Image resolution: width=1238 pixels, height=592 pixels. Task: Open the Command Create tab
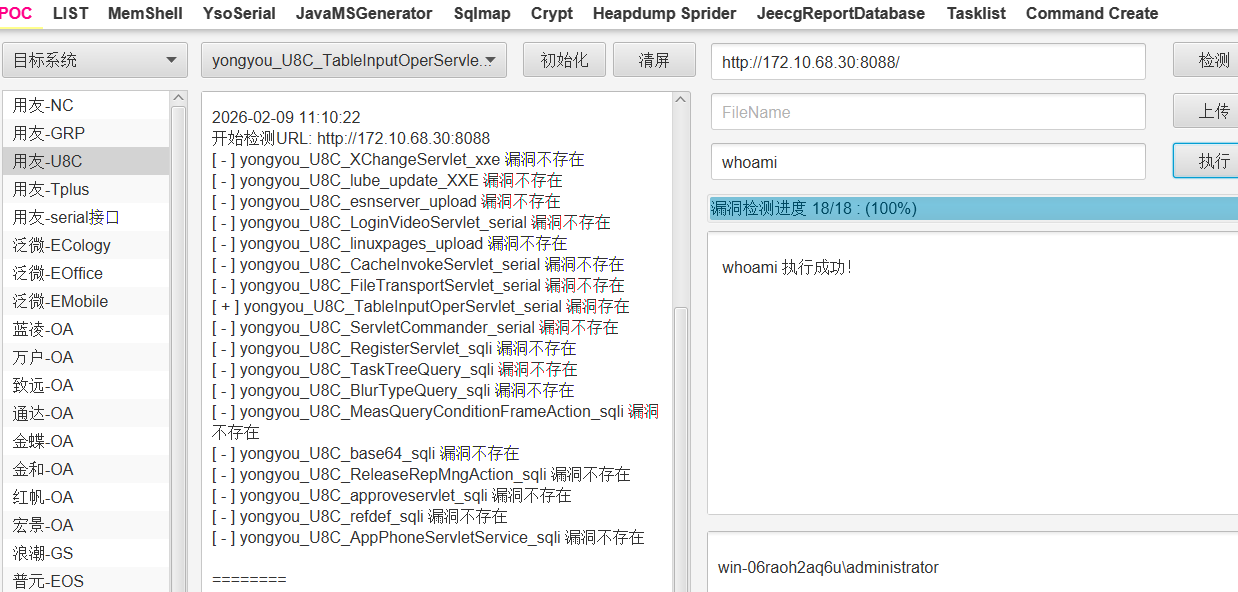click(1092, 13)
